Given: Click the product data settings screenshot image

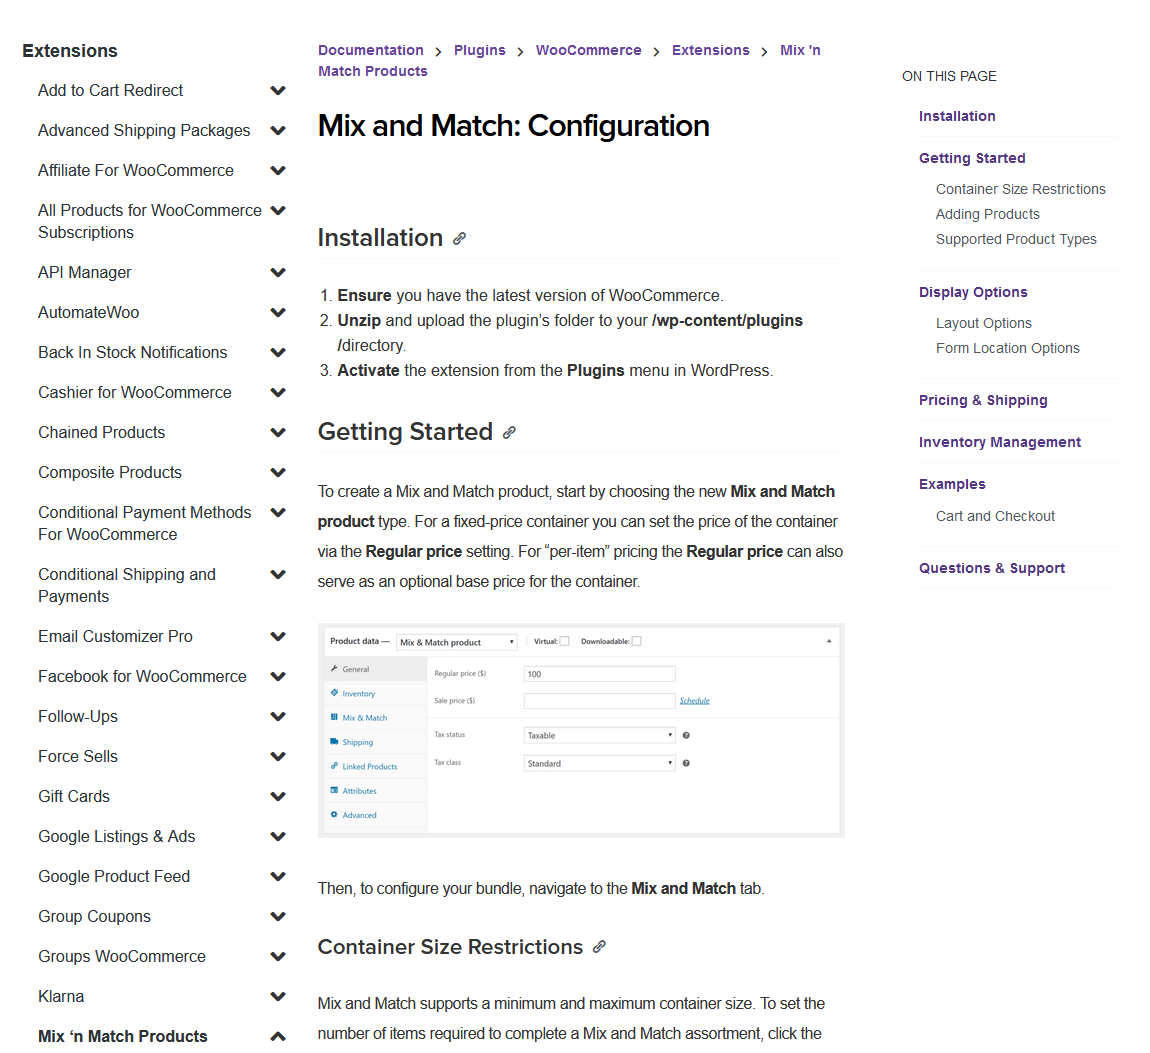Looking at the screenshot, I should coord(581,730).
